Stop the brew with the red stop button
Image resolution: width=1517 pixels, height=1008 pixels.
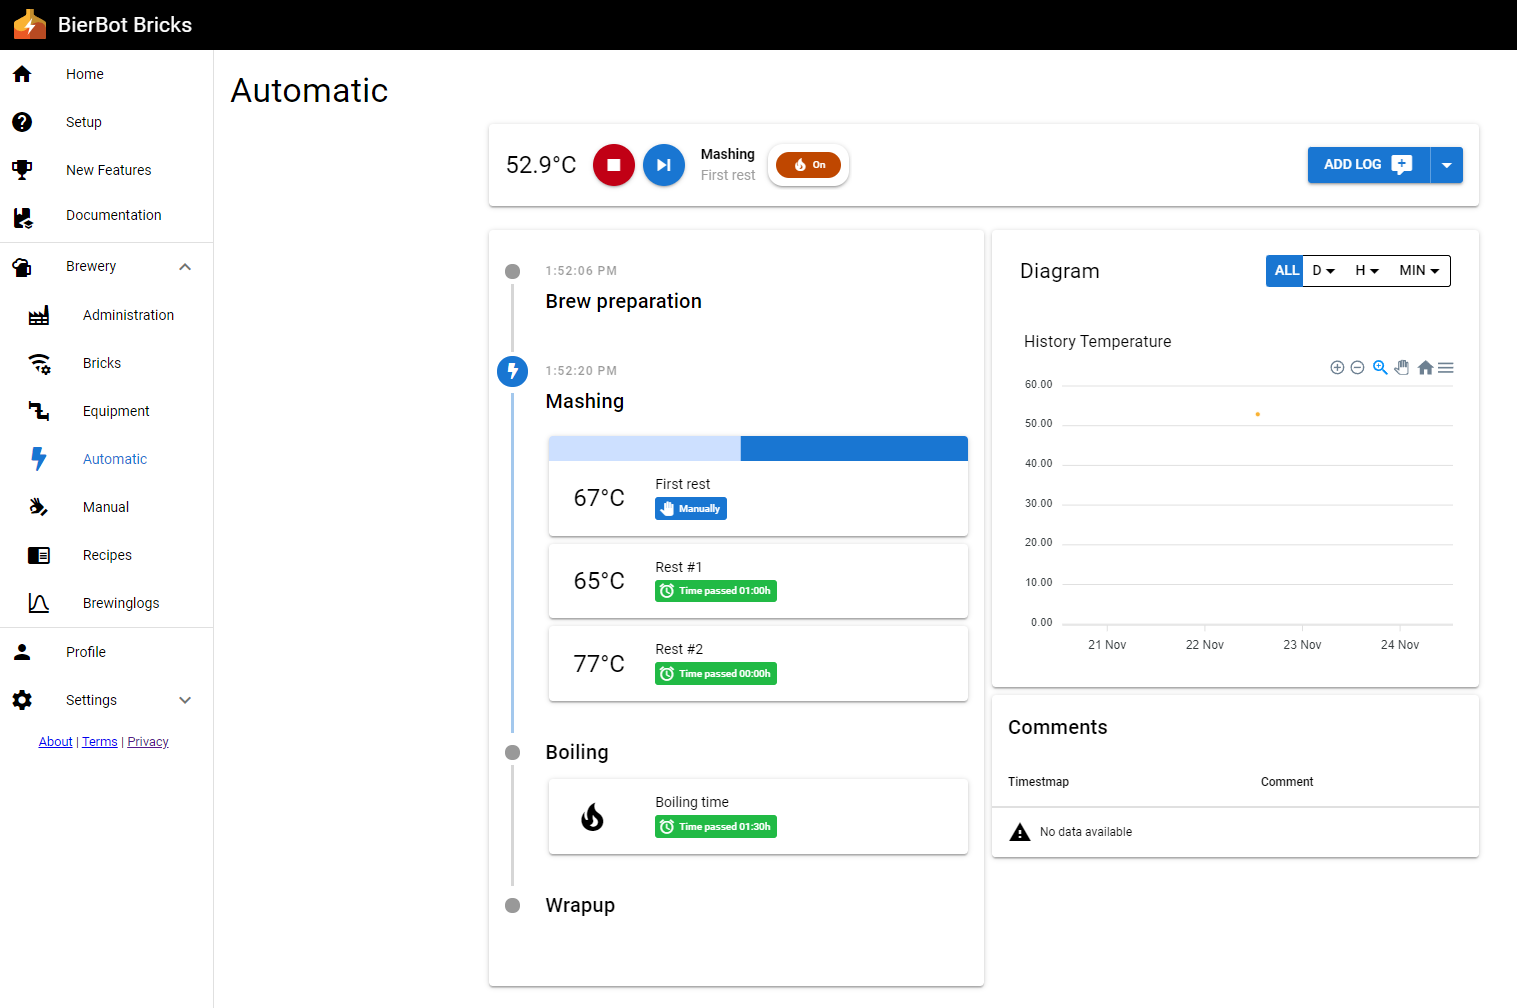(x=614, y=165)
